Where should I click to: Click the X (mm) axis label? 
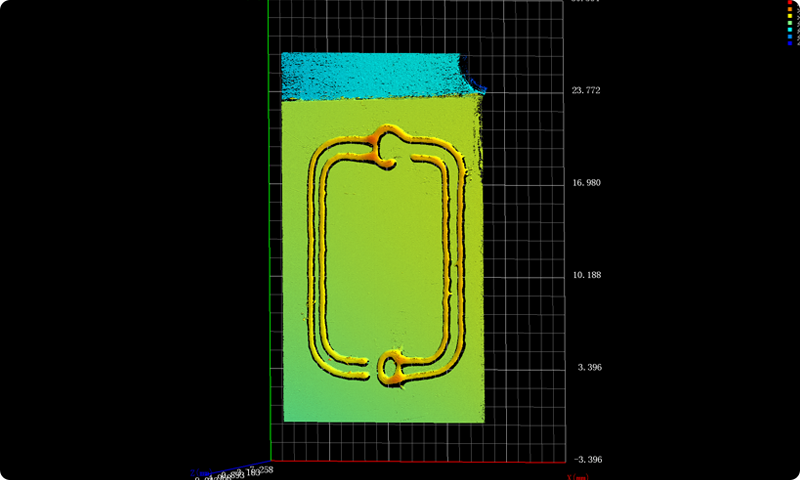tap(578, 476)
